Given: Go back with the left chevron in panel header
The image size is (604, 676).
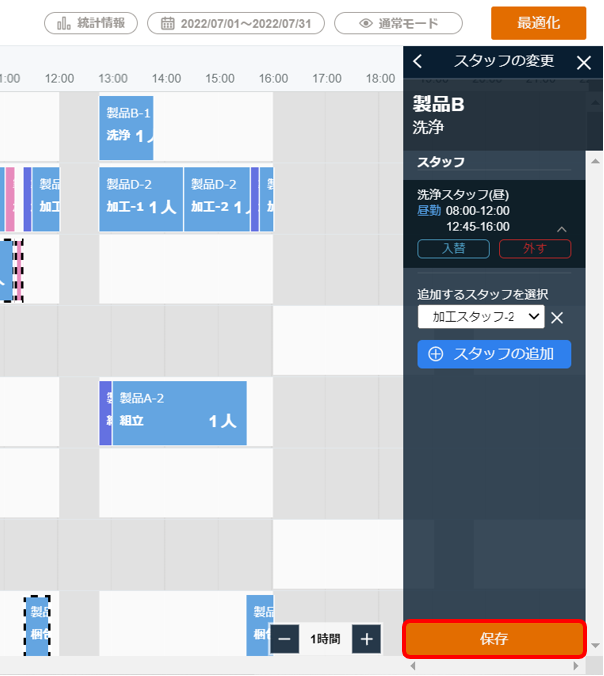Looking at the screenshot, I should click(417, 62).
